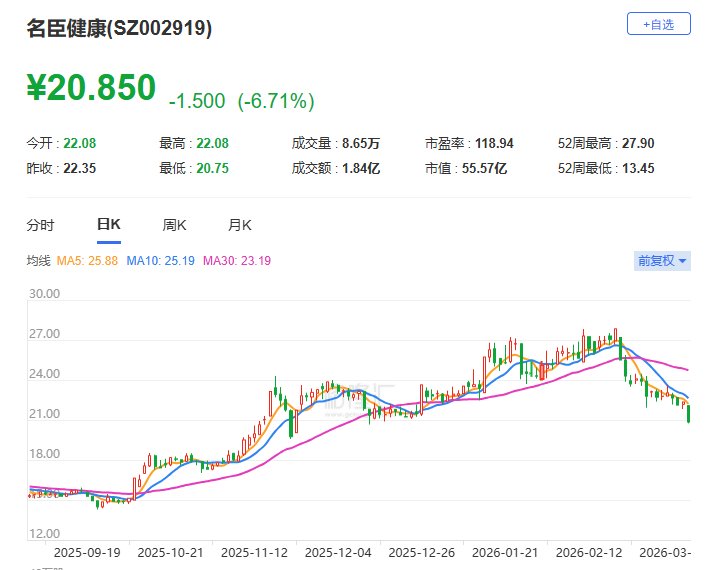717x570 pixels.
Task: Switch to the 月K monthly tab
Action: (x=240, y=225)
